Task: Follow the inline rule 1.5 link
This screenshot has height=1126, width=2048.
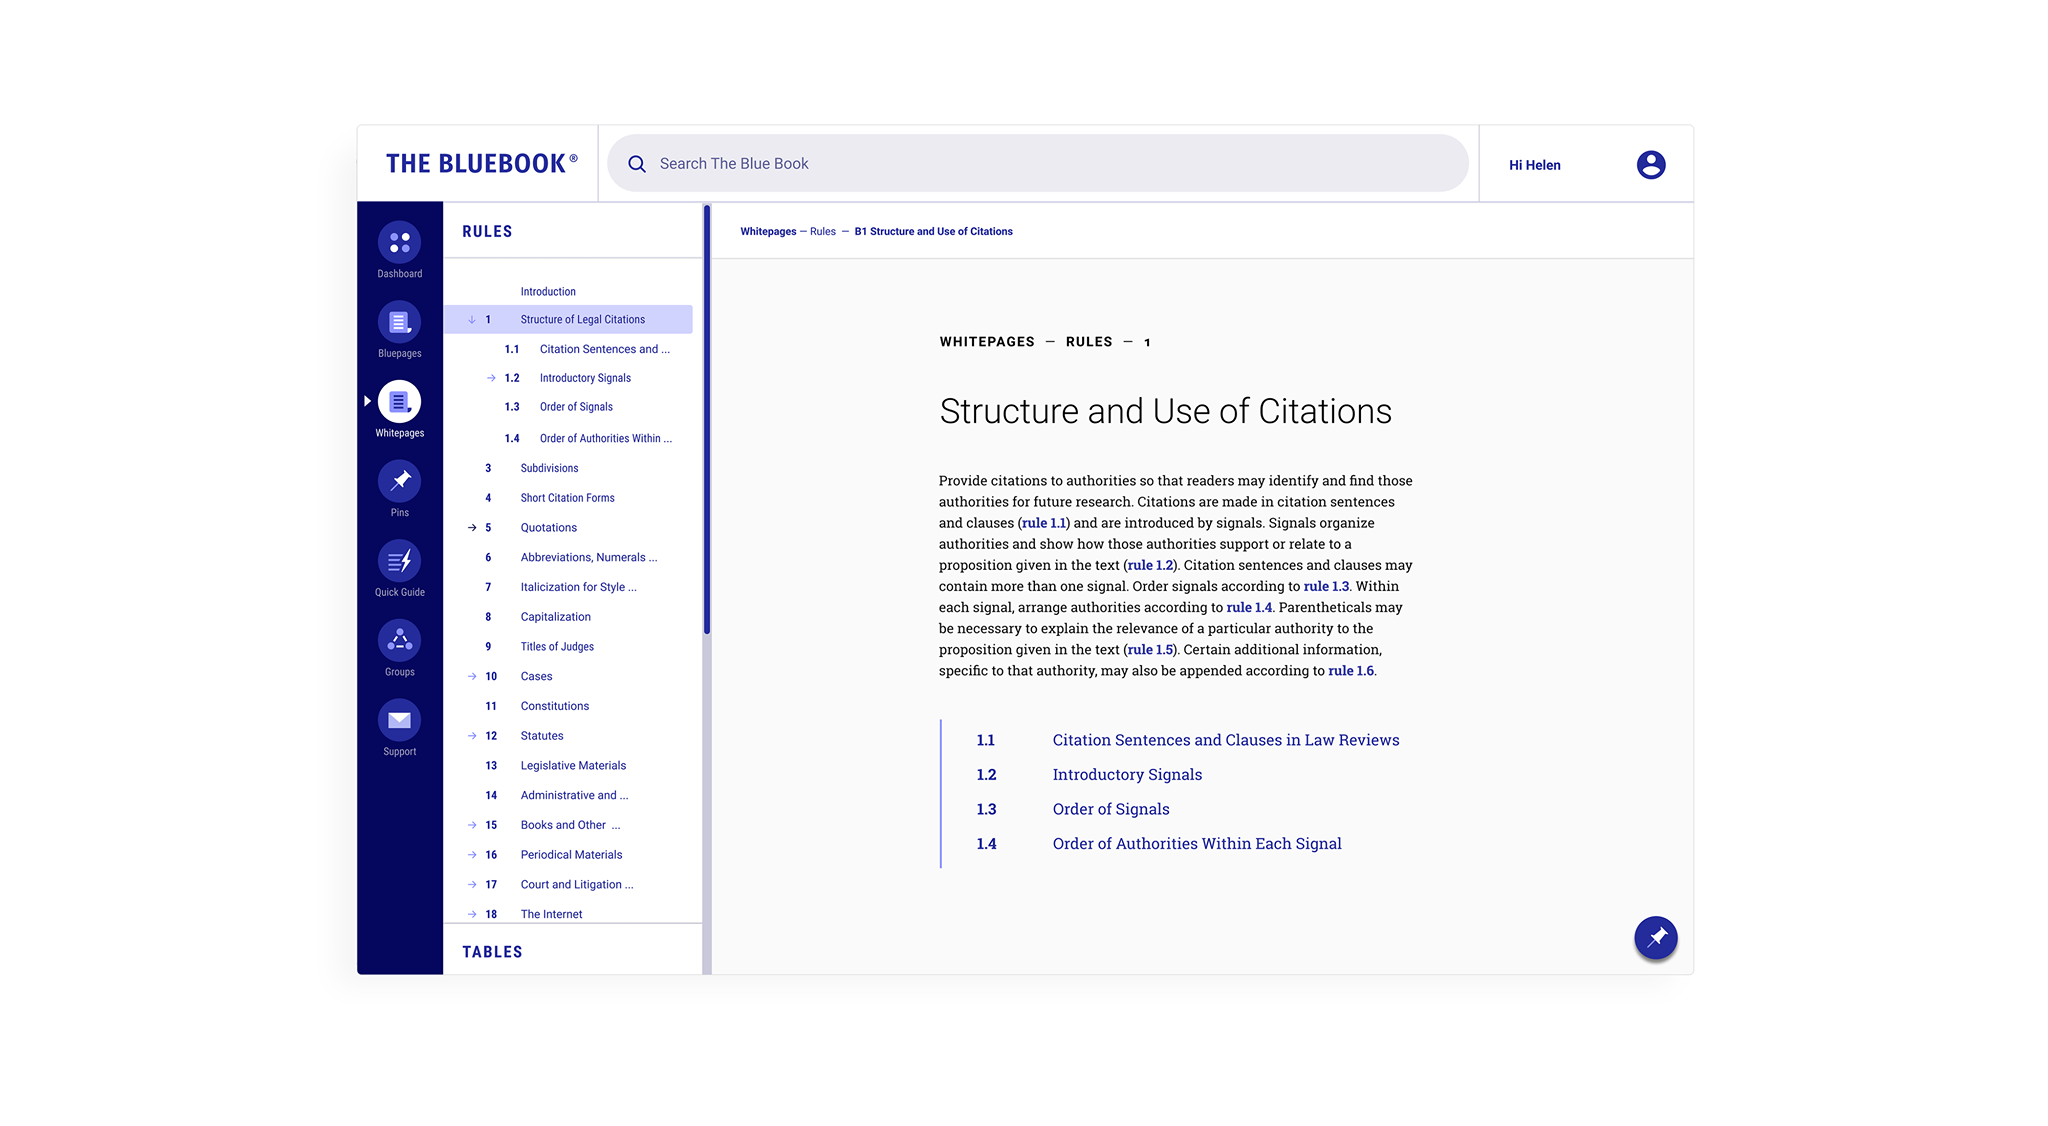Action: click(x=1150, y=649)
